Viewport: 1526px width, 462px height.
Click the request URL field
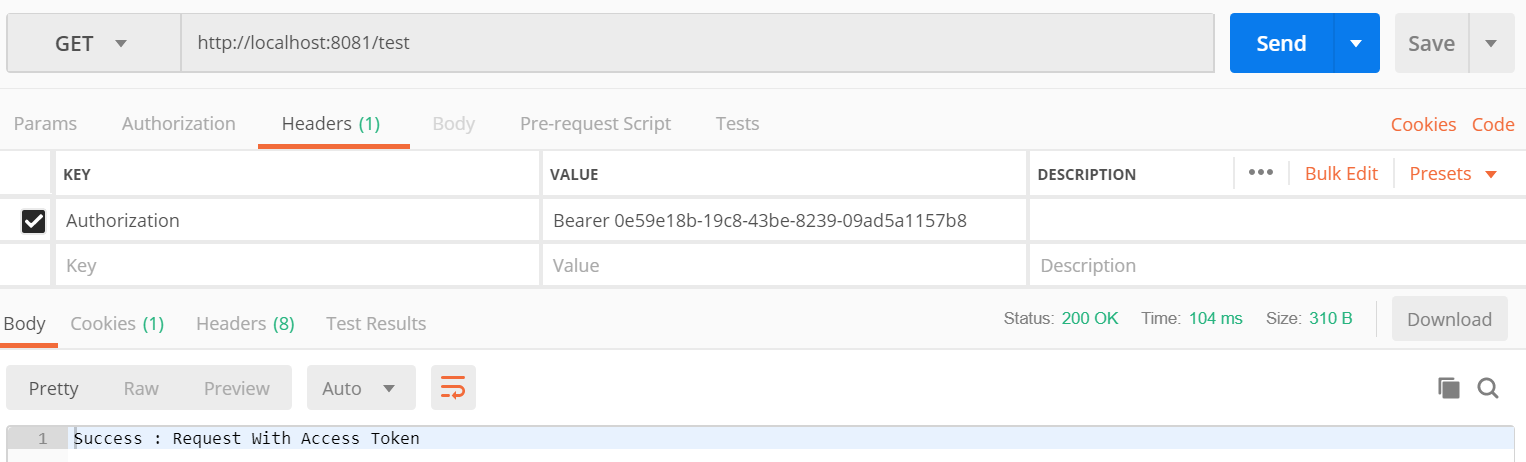point(697,43)
